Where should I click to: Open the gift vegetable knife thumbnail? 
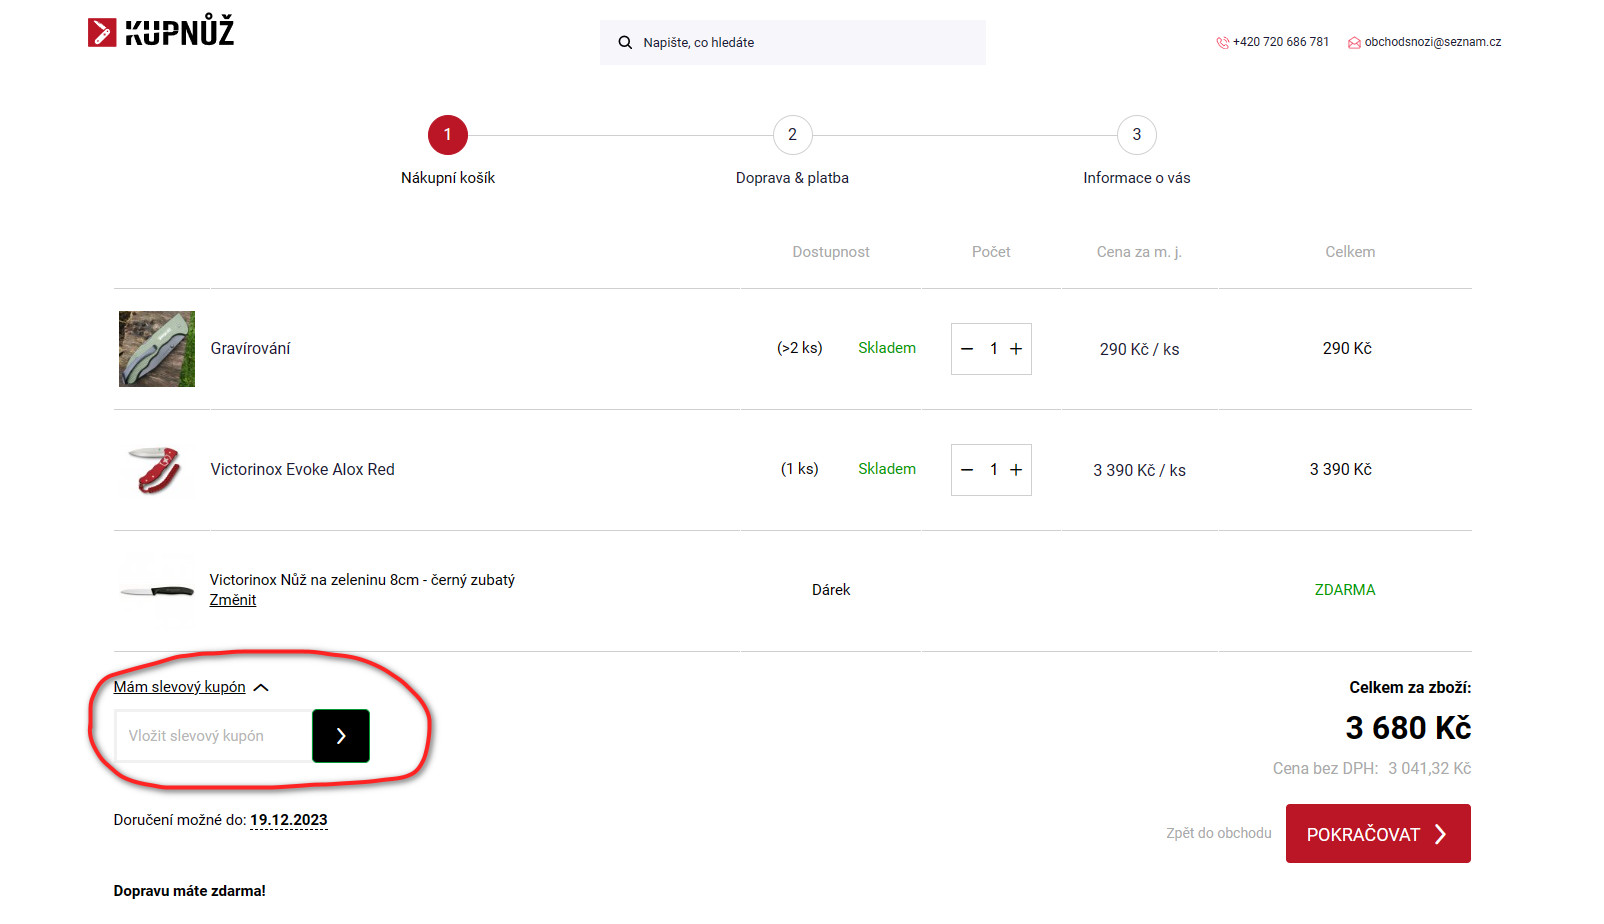pos(157,591)
